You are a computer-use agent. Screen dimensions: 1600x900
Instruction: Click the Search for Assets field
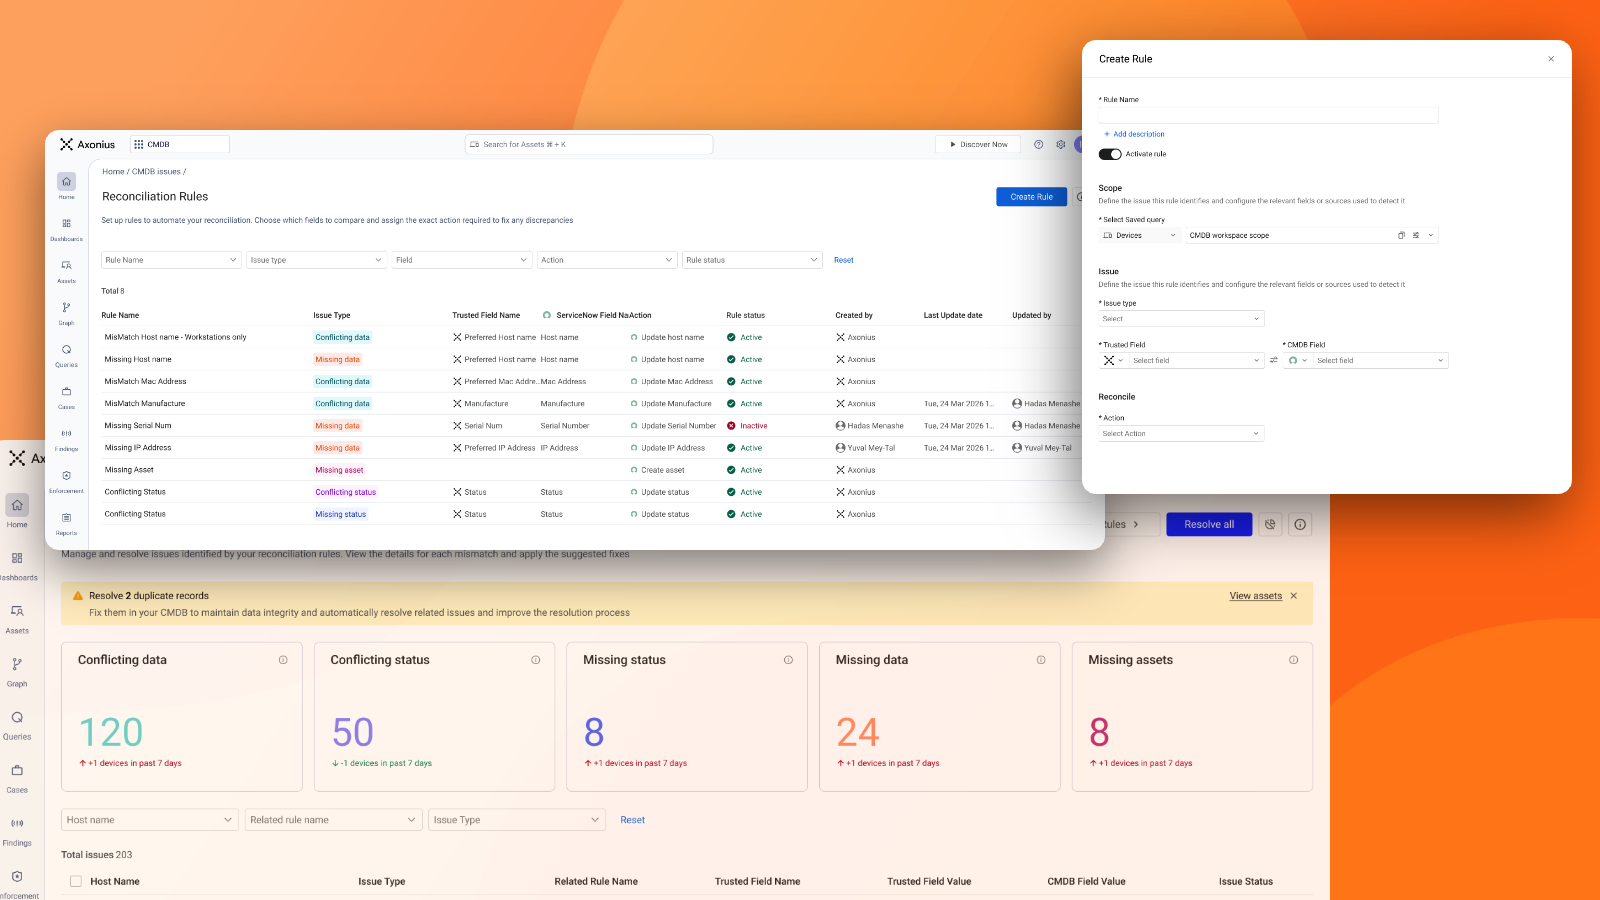click(588, 144)
